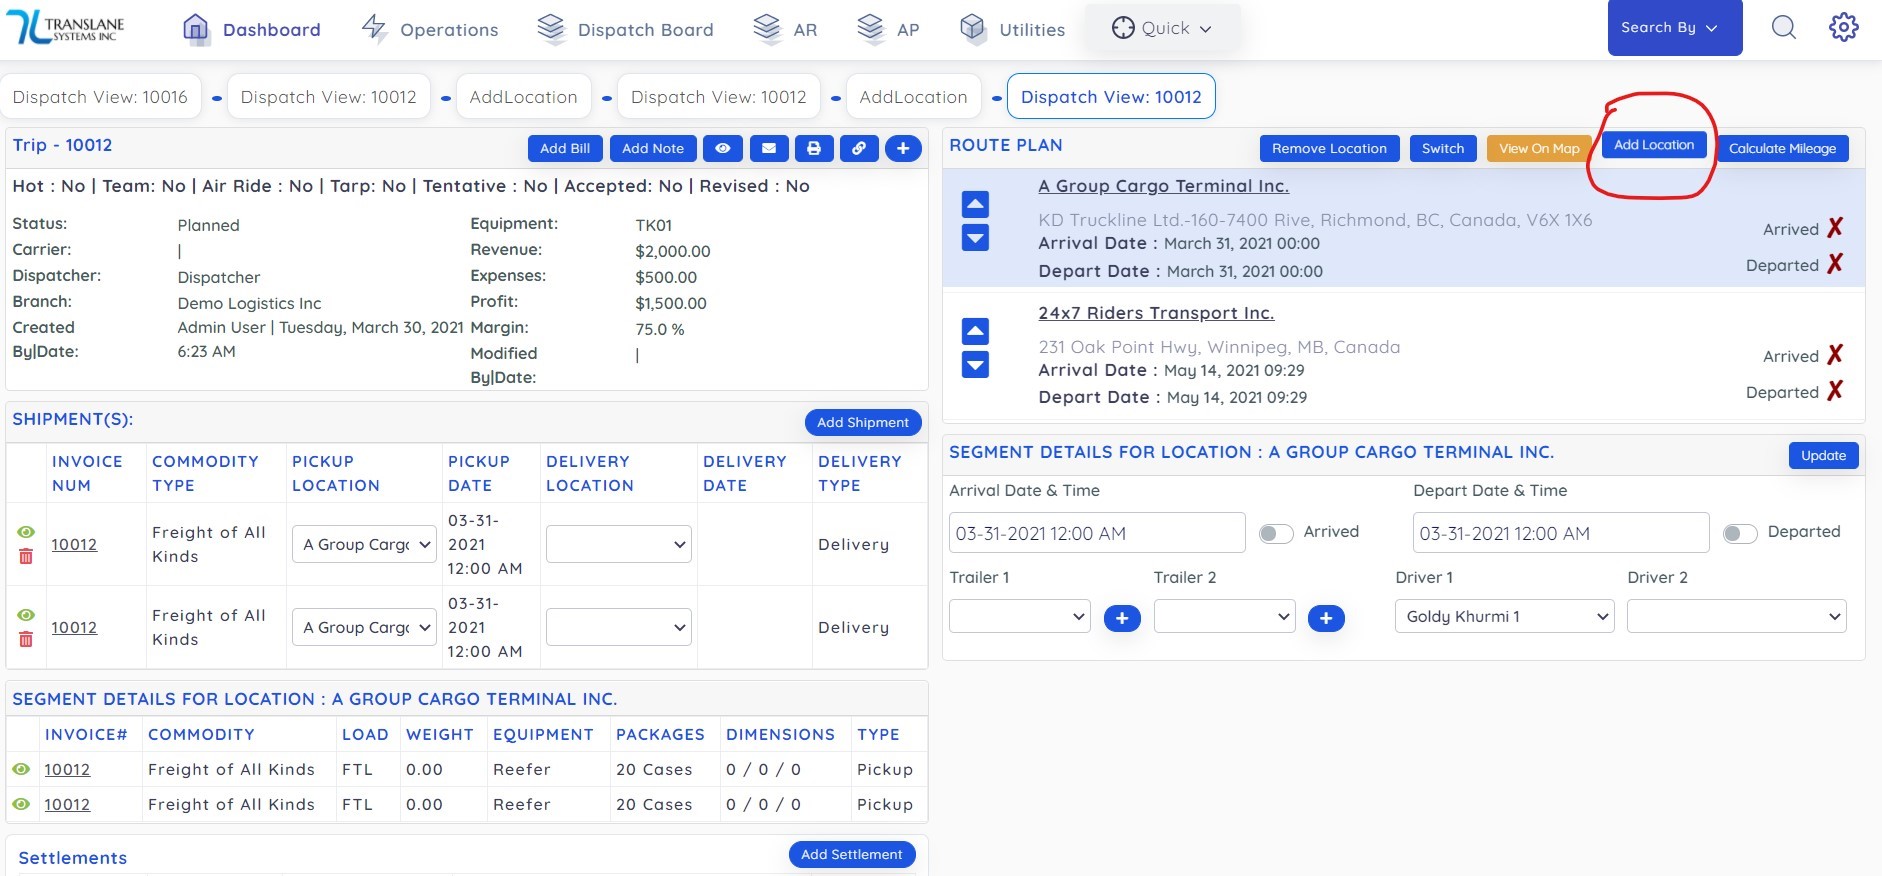Click the Arrival Date & Time field
Viewport: 1882px width, 876px height.
[x=1096, y=533]
